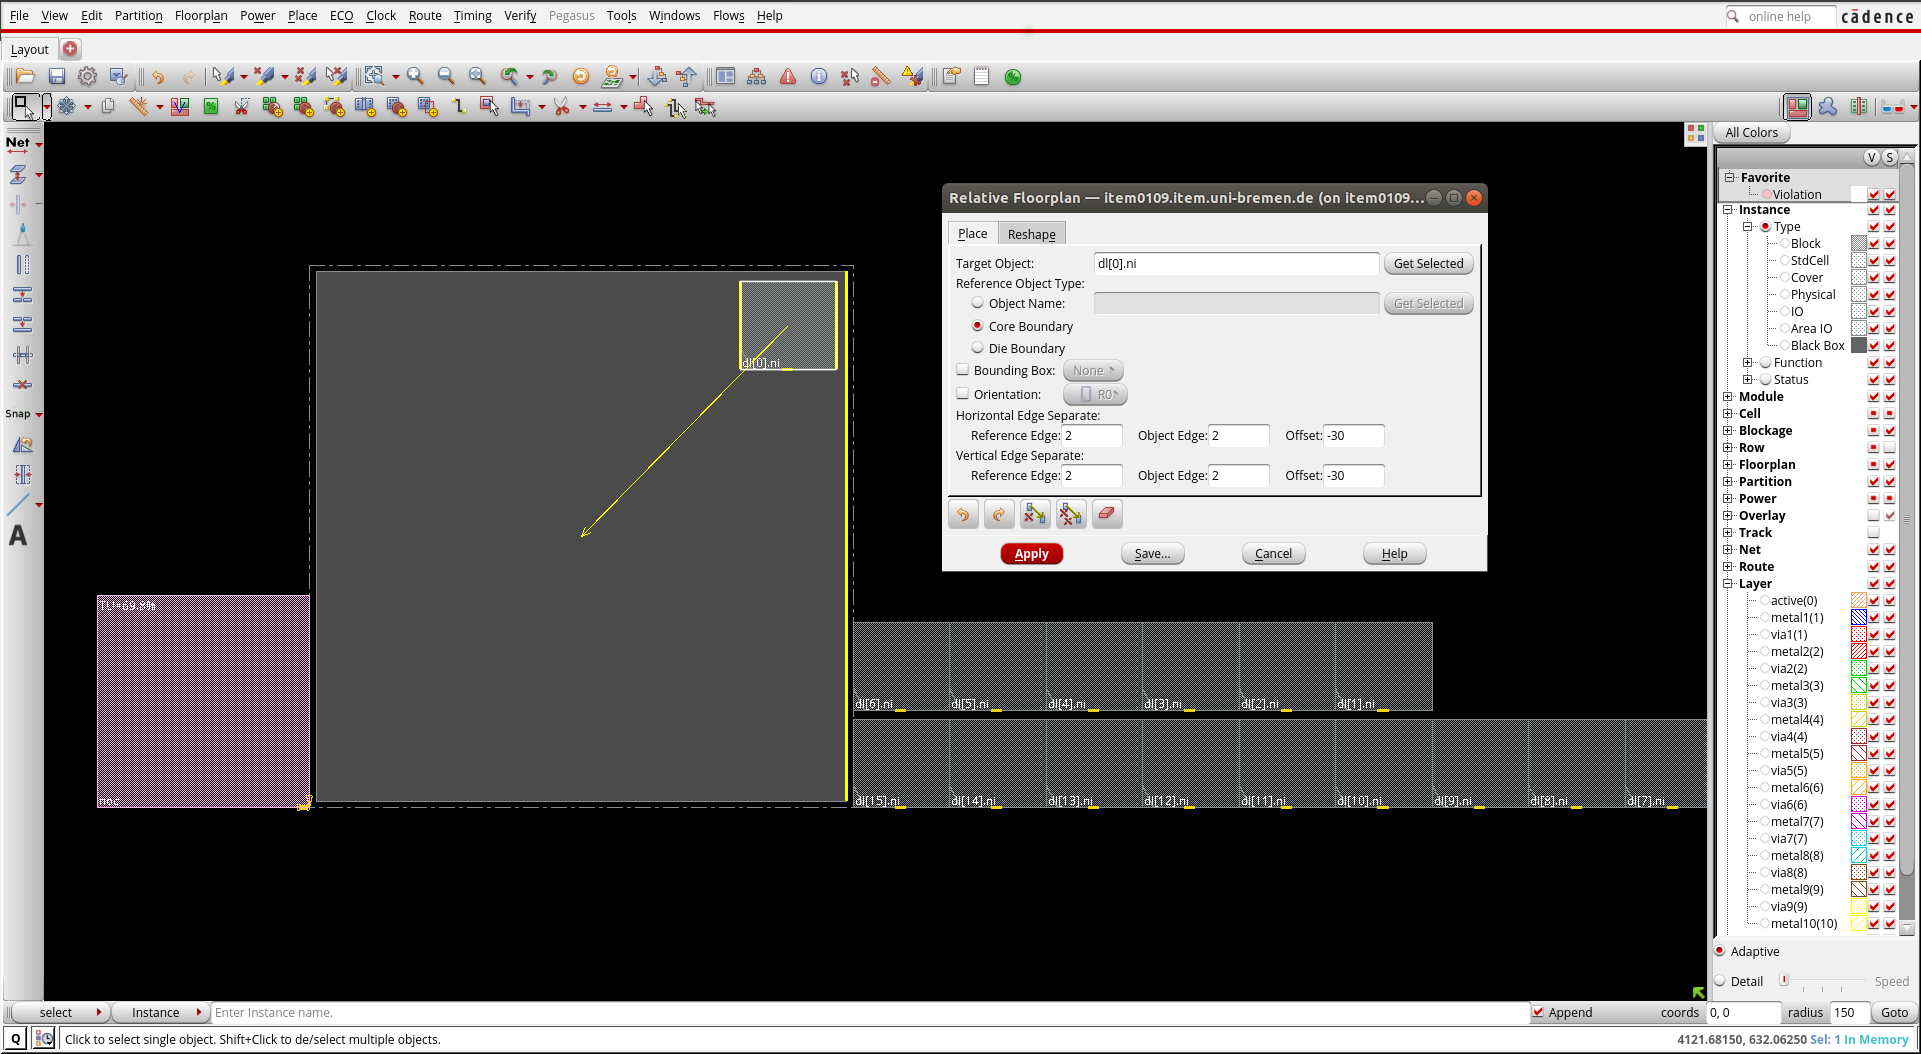This screenshot has height=1054, width=1921.
Task: Open the Floorplan menu
Action: click(x=201, y=16)
